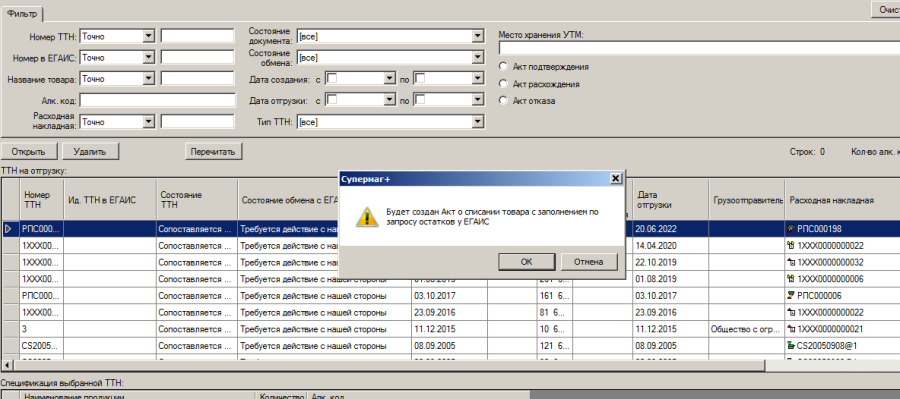Click the icon beside 1XXX0000000032 invoice

pyautogui.click(x=792, y=262)
